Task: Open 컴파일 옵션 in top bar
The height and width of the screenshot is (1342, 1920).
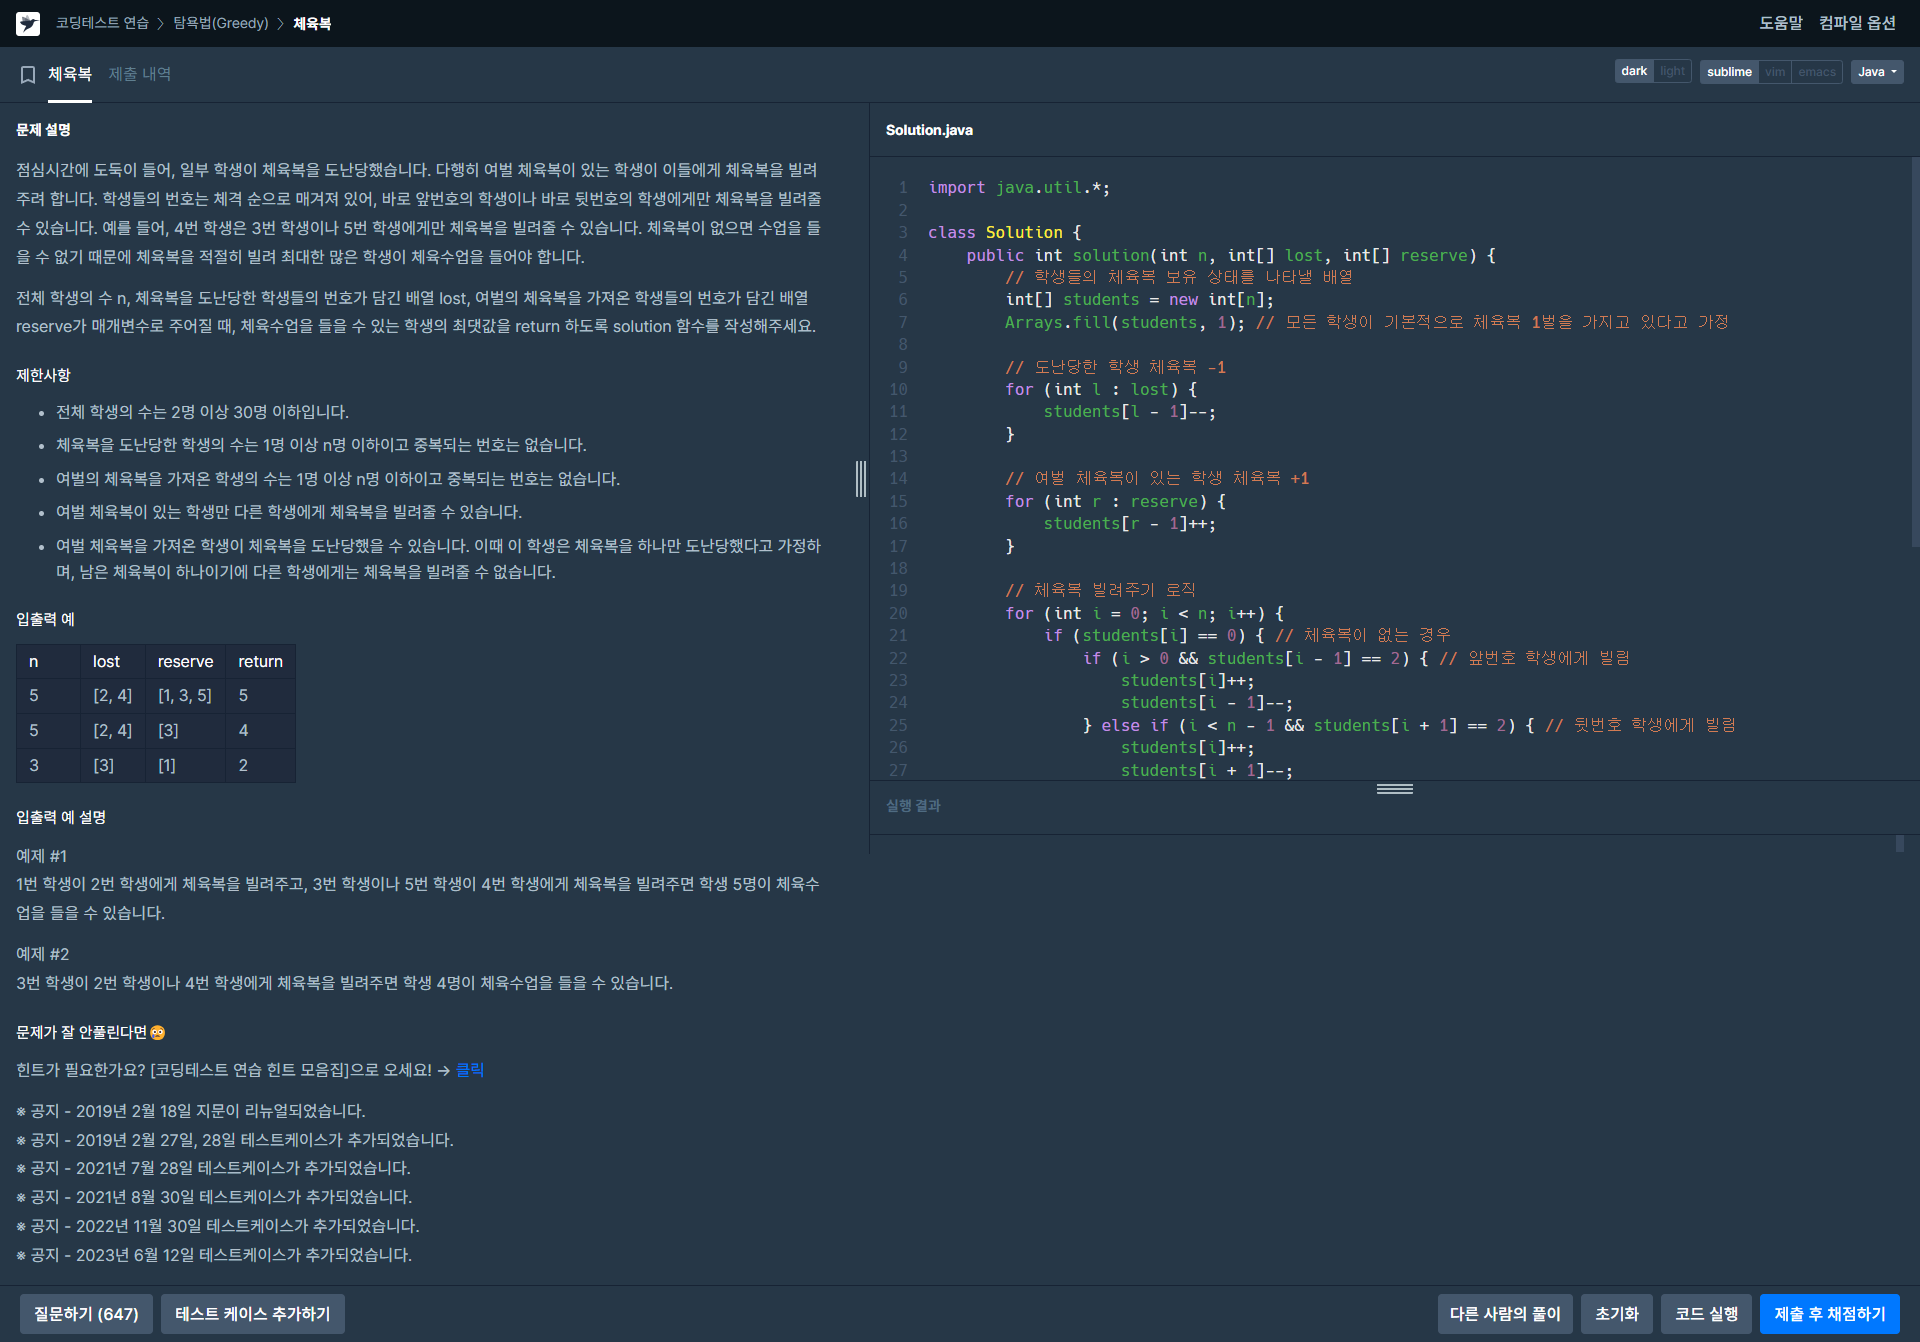Action: point(1857,23)
